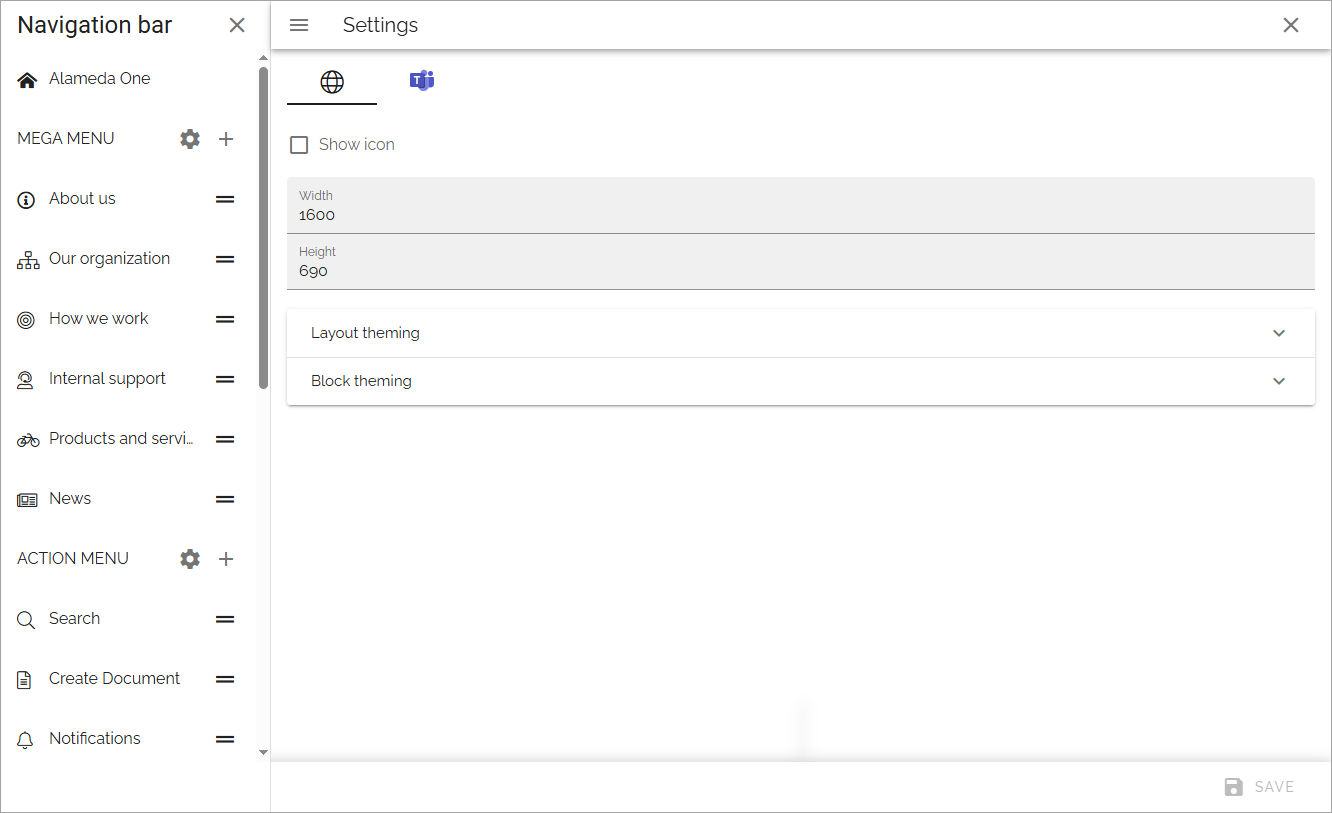The height and width of the screenshot is (813, 1332).
Task: Open Action Menu settings gear
Action: (x=190, y=559)
